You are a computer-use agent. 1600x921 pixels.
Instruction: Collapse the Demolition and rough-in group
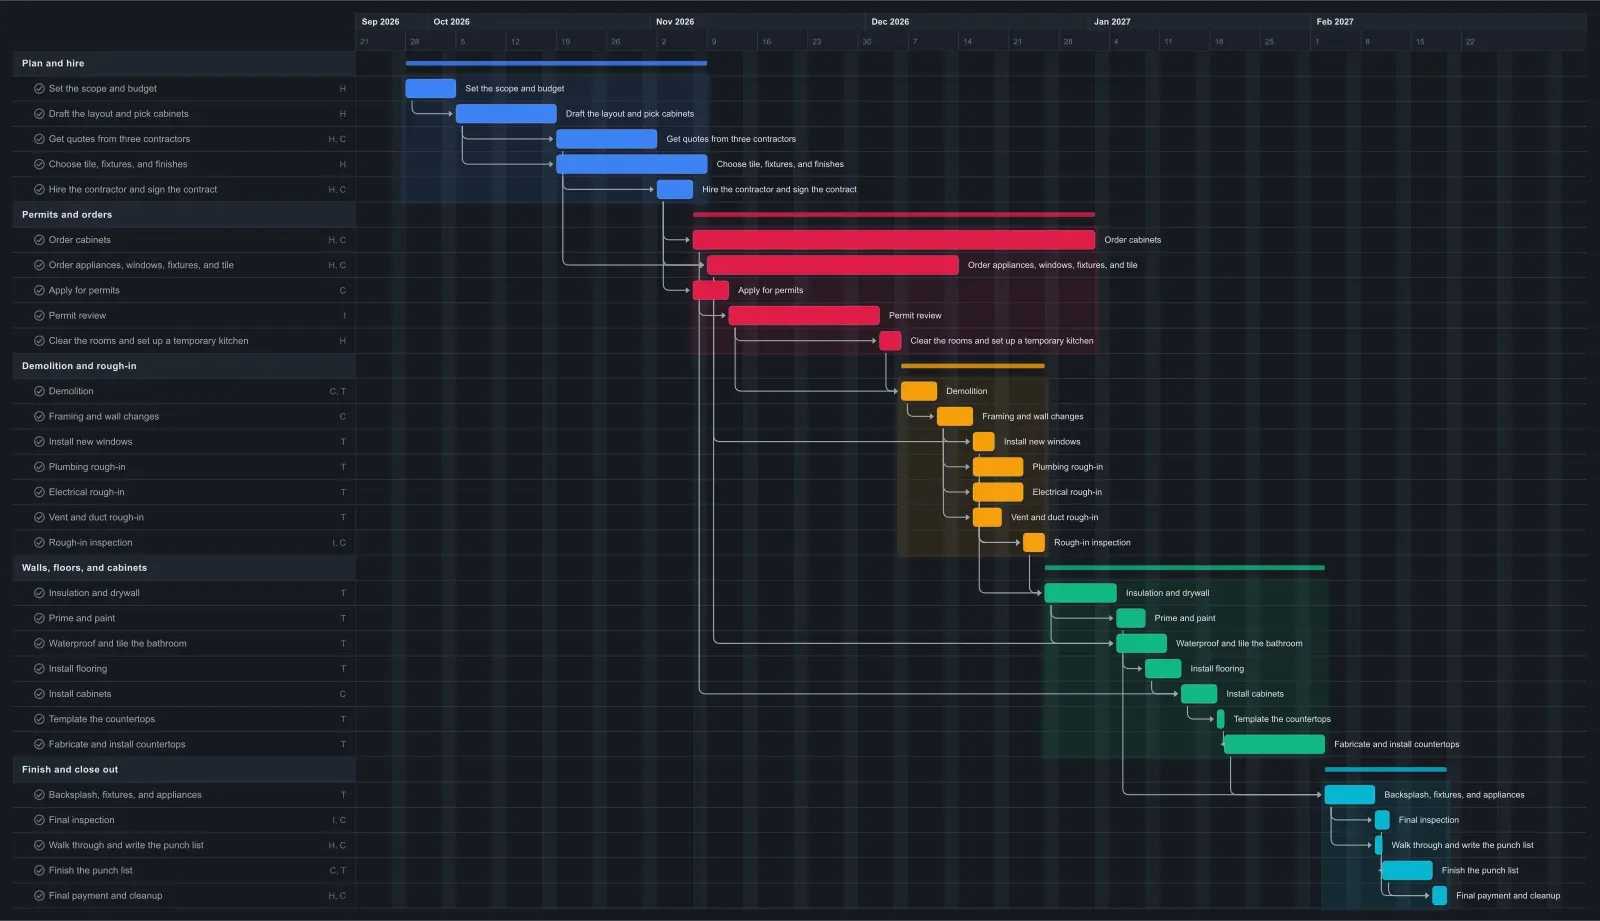[184, 366]
